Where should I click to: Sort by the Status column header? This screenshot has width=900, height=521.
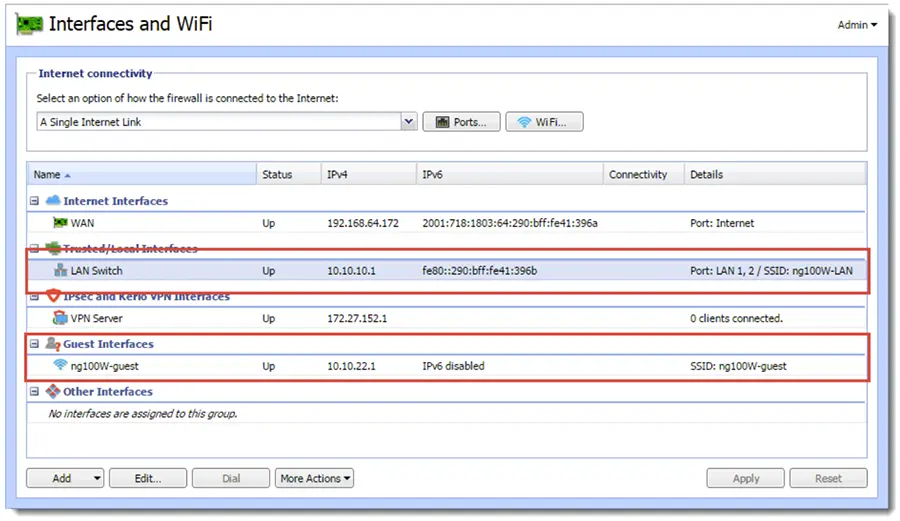pos(289,174)
